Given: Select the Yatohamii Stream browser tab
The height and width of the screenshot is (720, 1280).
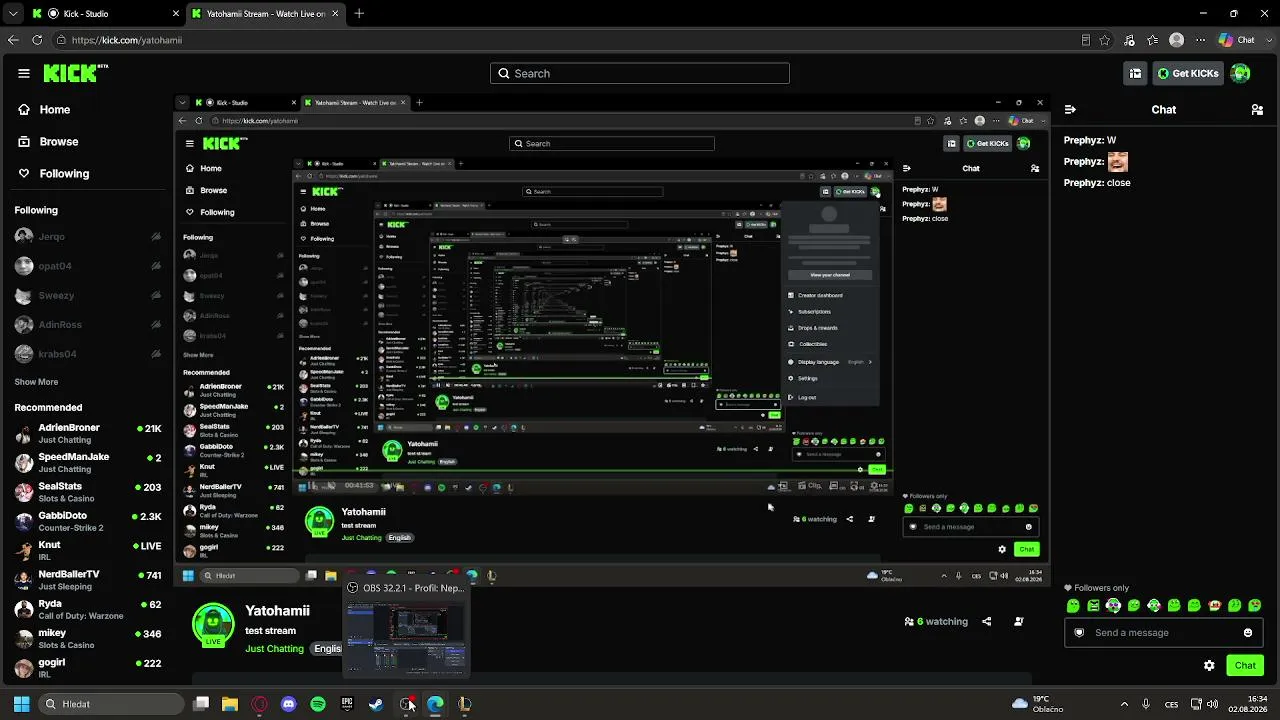Looking at the screenshot, I should (x=264, y=14).
